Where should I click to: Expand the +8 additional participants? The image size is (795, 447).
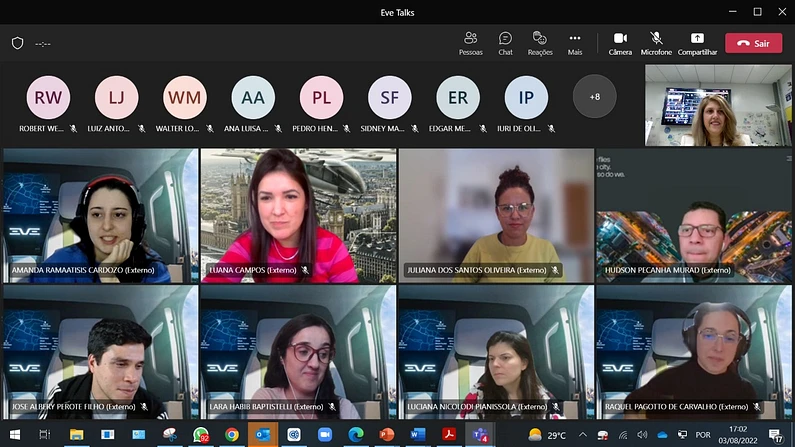click(x=594, y=97)
